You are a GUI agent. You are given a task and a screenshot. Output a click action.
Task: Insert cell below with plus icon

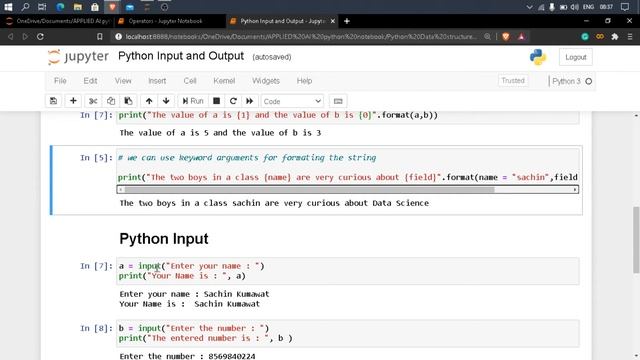click(x=73, y=101)
